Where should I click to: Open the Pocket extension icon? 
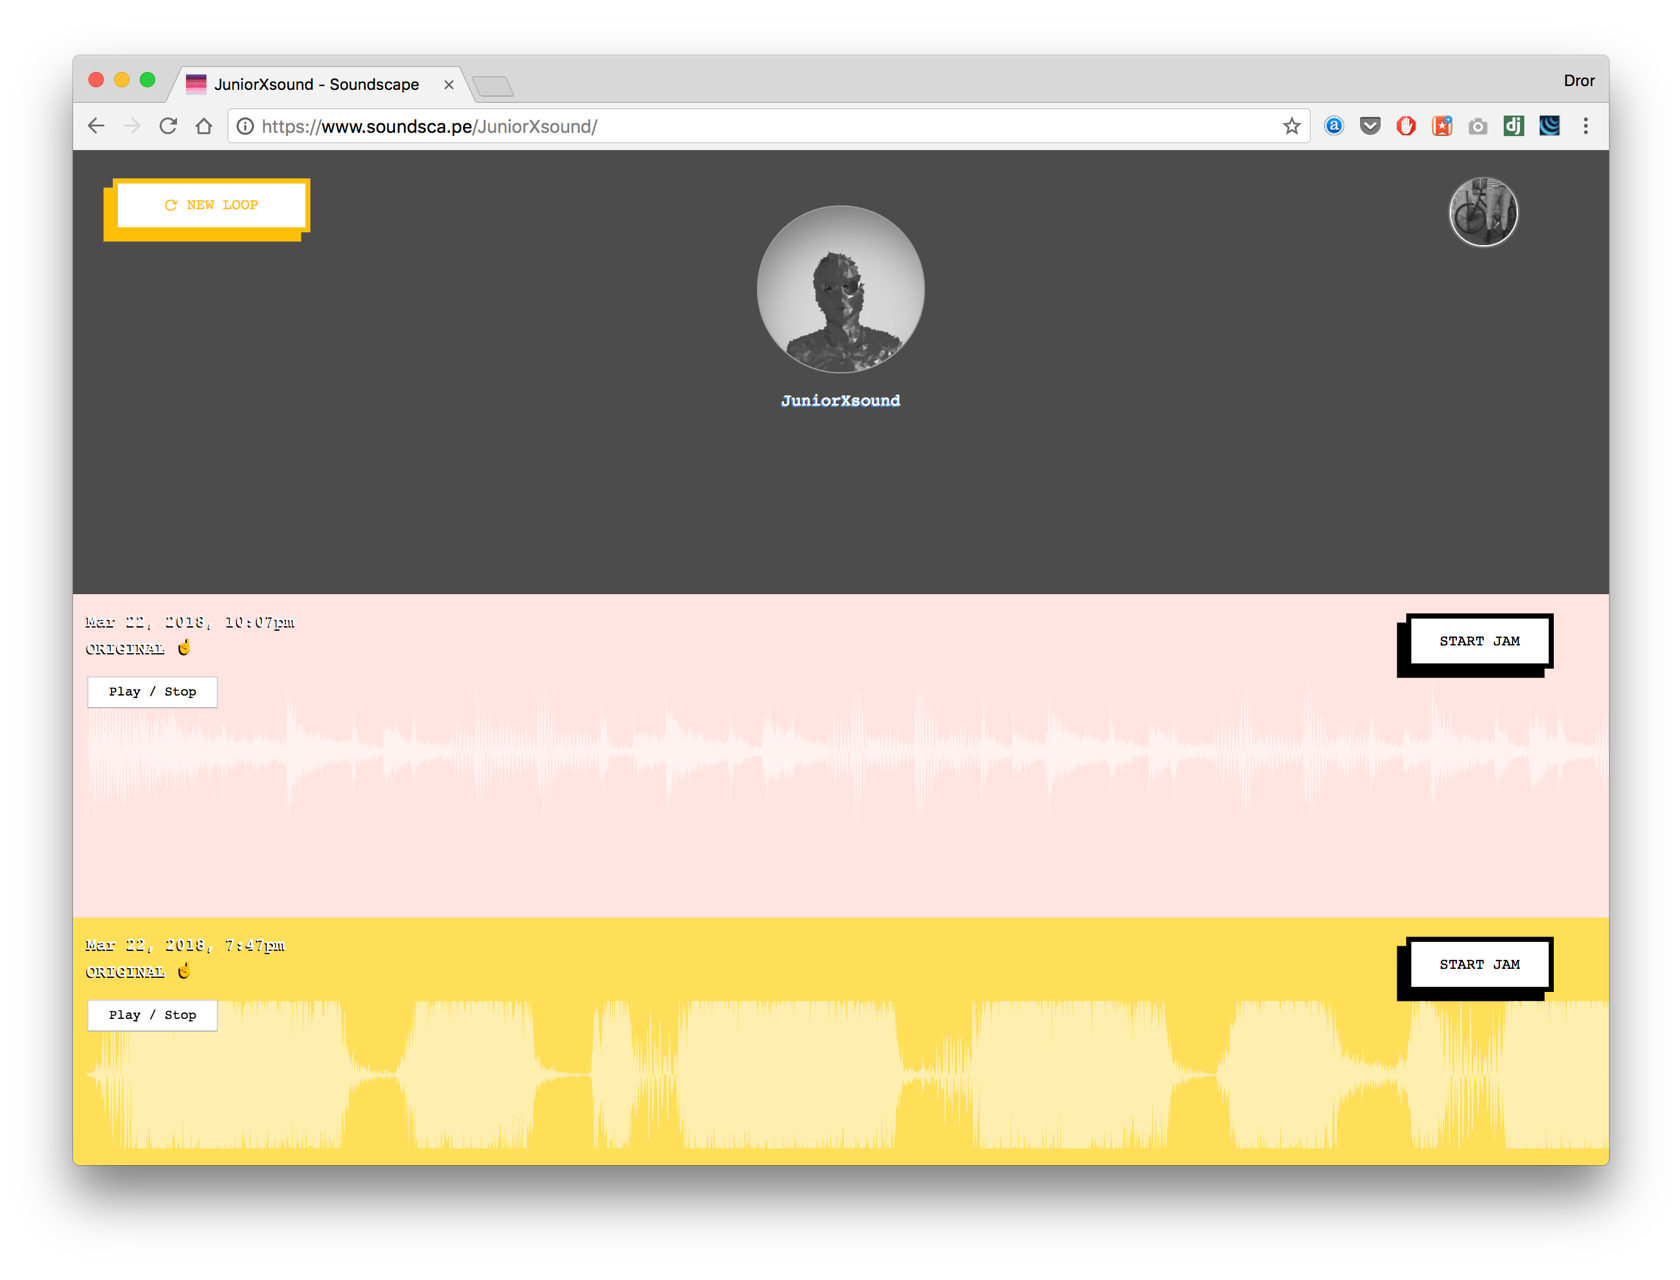1370,126
